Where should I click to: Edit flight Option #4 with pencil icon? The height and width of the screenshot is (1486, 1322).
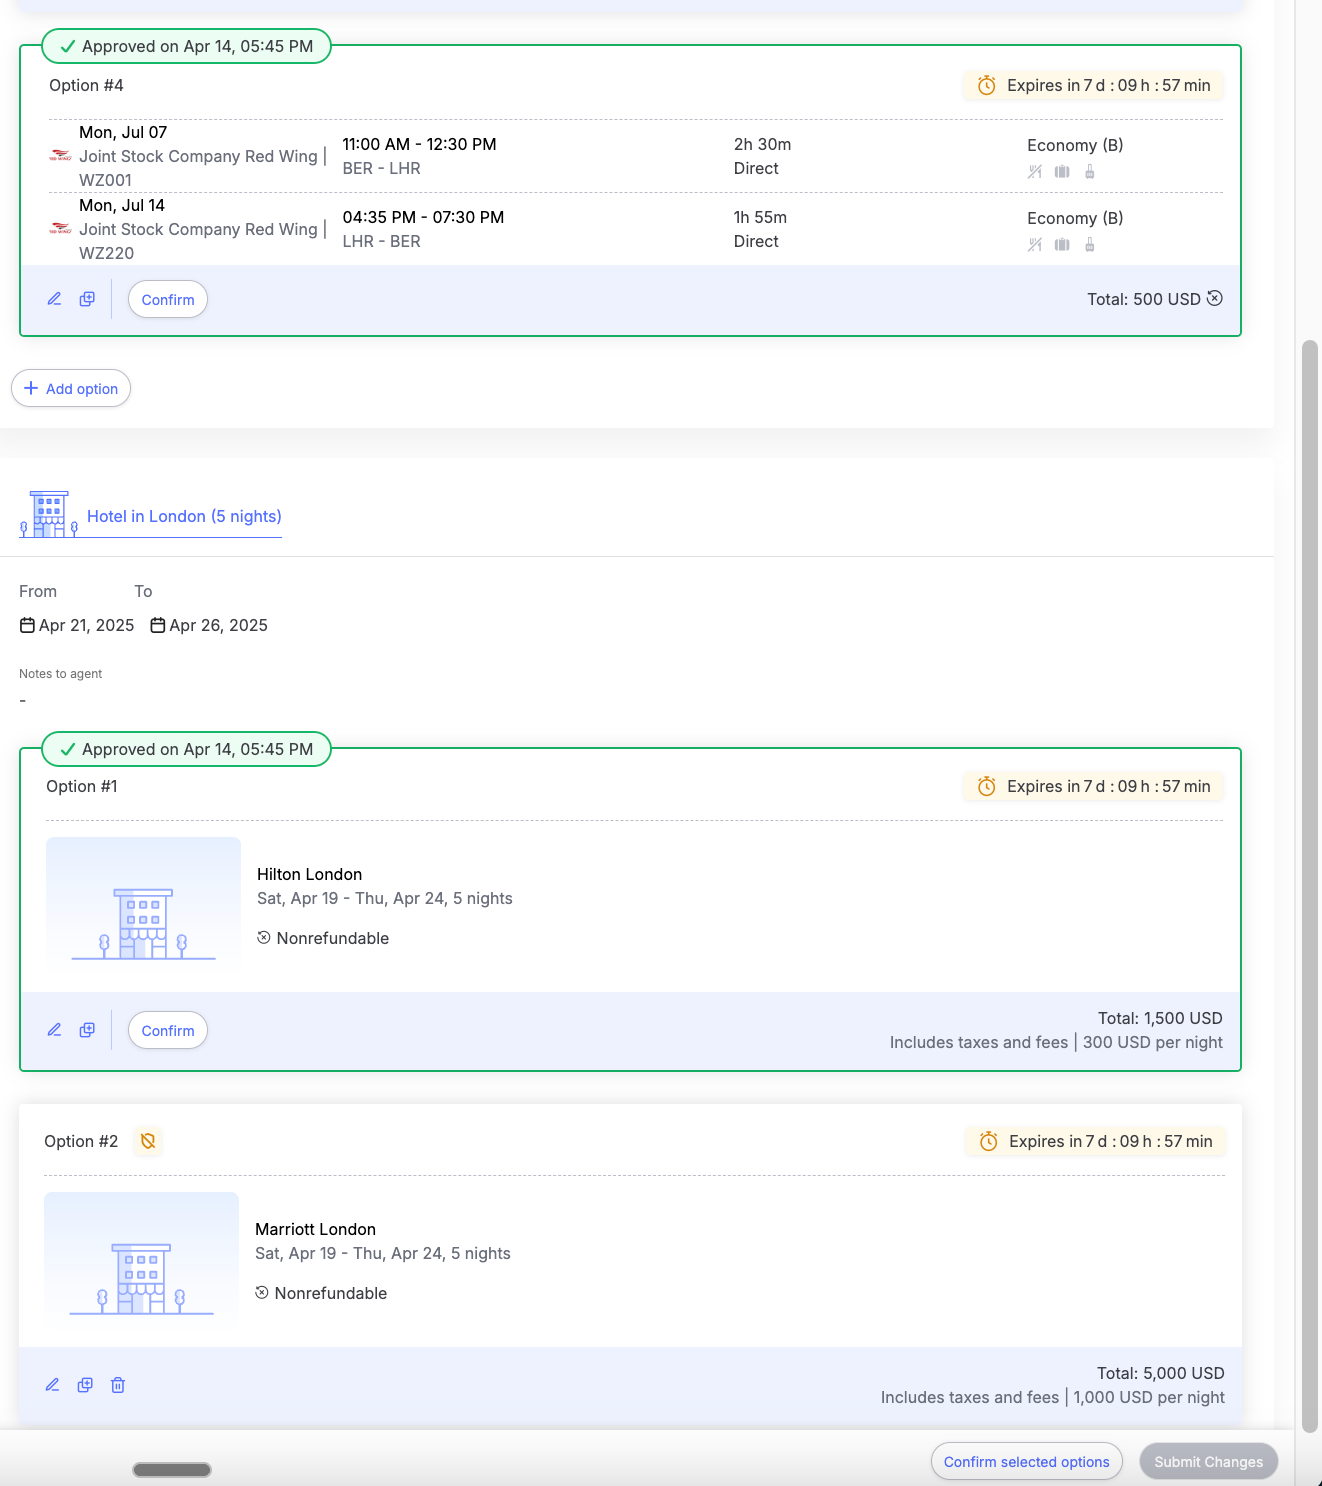55,299
